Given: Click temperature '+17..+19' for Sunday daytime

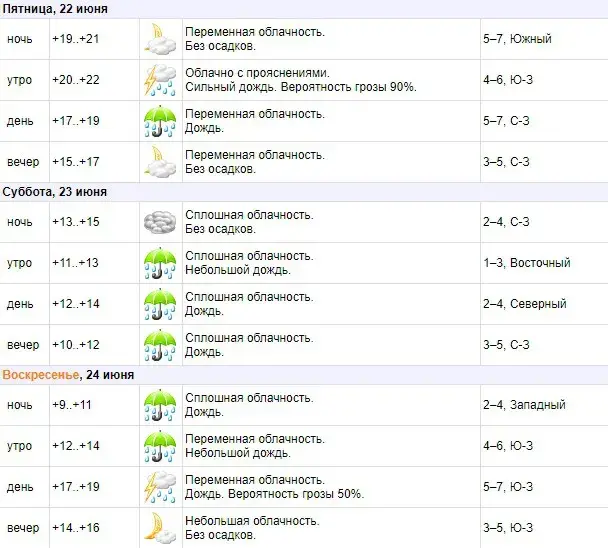Looking at the screenshot, I should coord(76,487).
